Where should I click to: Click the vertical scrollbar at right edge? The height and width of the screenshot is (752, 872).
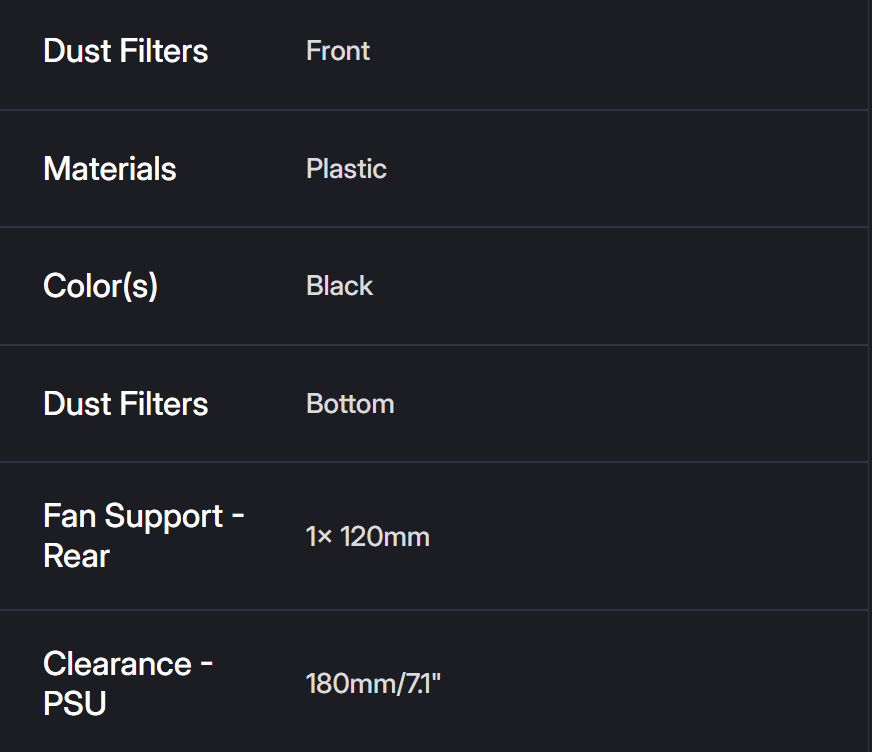pyautogui.click(x=869, y=376)
